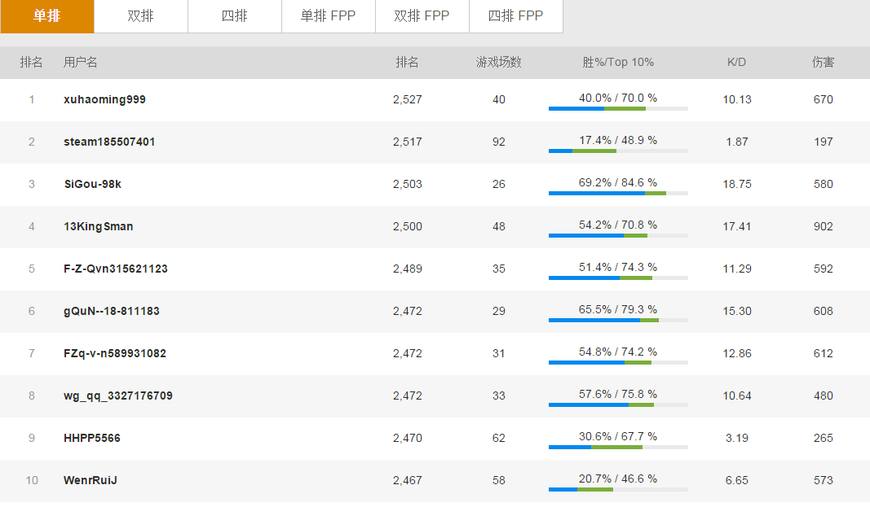The image size is (870, 507).
Task: Sort by 伤害 column header
Action: pyautogui.click(x=823, y=62)
